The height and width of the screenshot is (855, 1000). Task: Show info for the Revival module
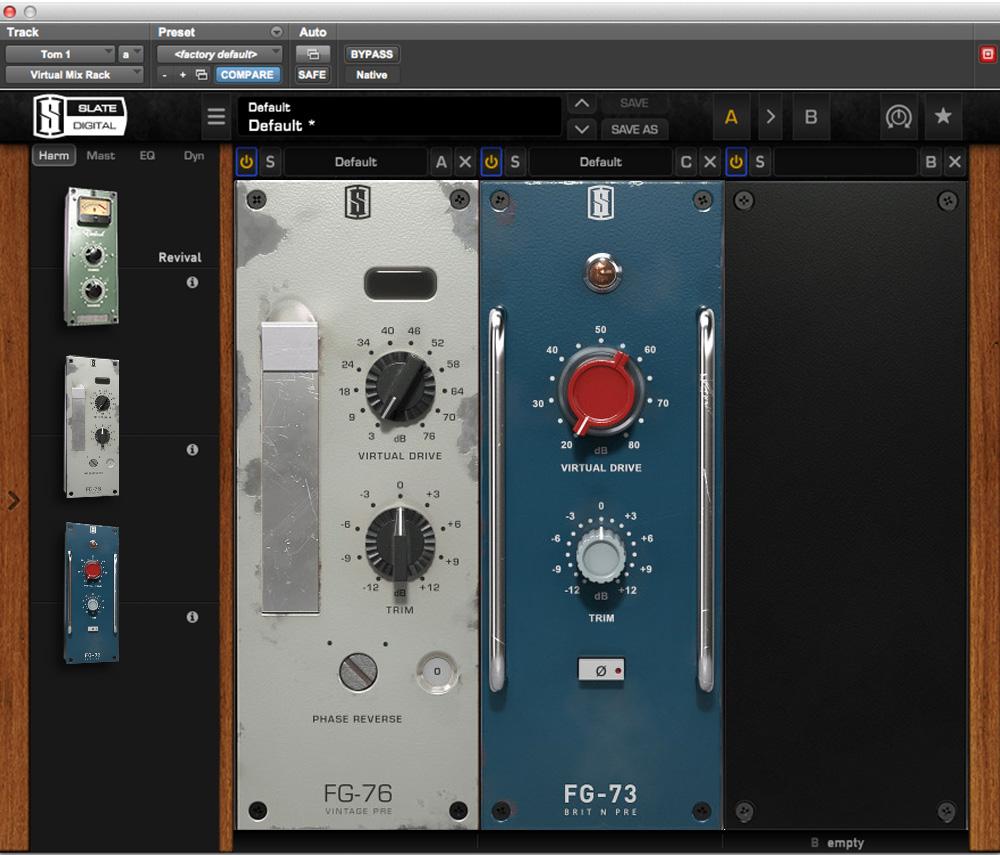click(x=192, y=282)
